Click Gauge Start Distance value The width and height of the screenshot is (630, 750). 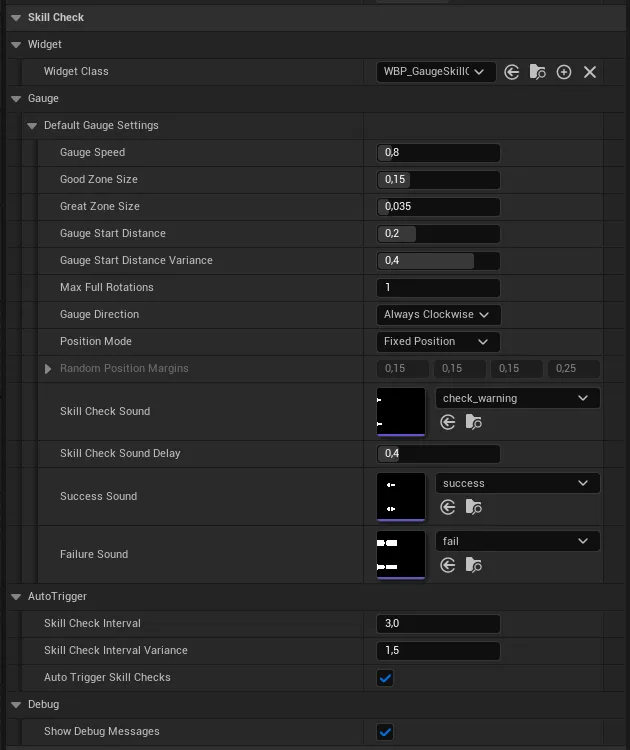click(x=438, y=233)
